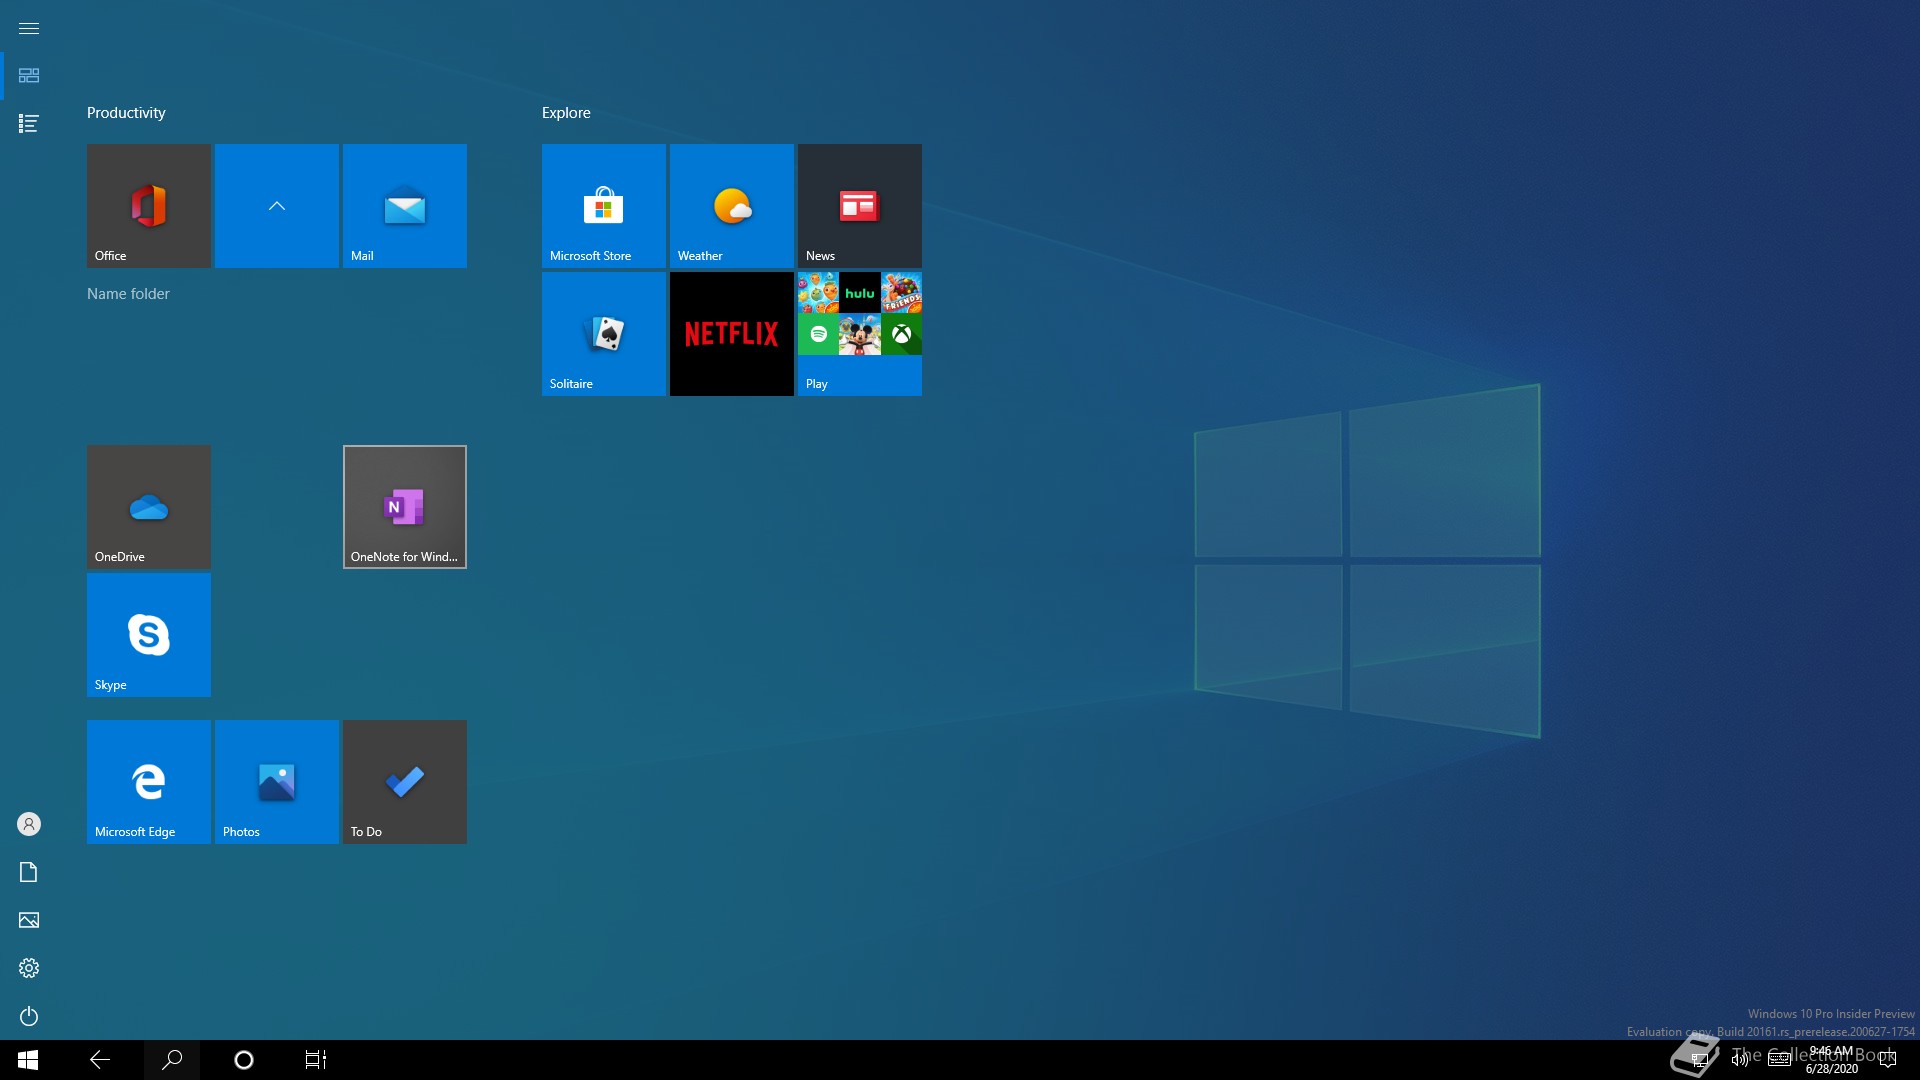Launch OneDrive from its tile

click(x=149, y=507)
